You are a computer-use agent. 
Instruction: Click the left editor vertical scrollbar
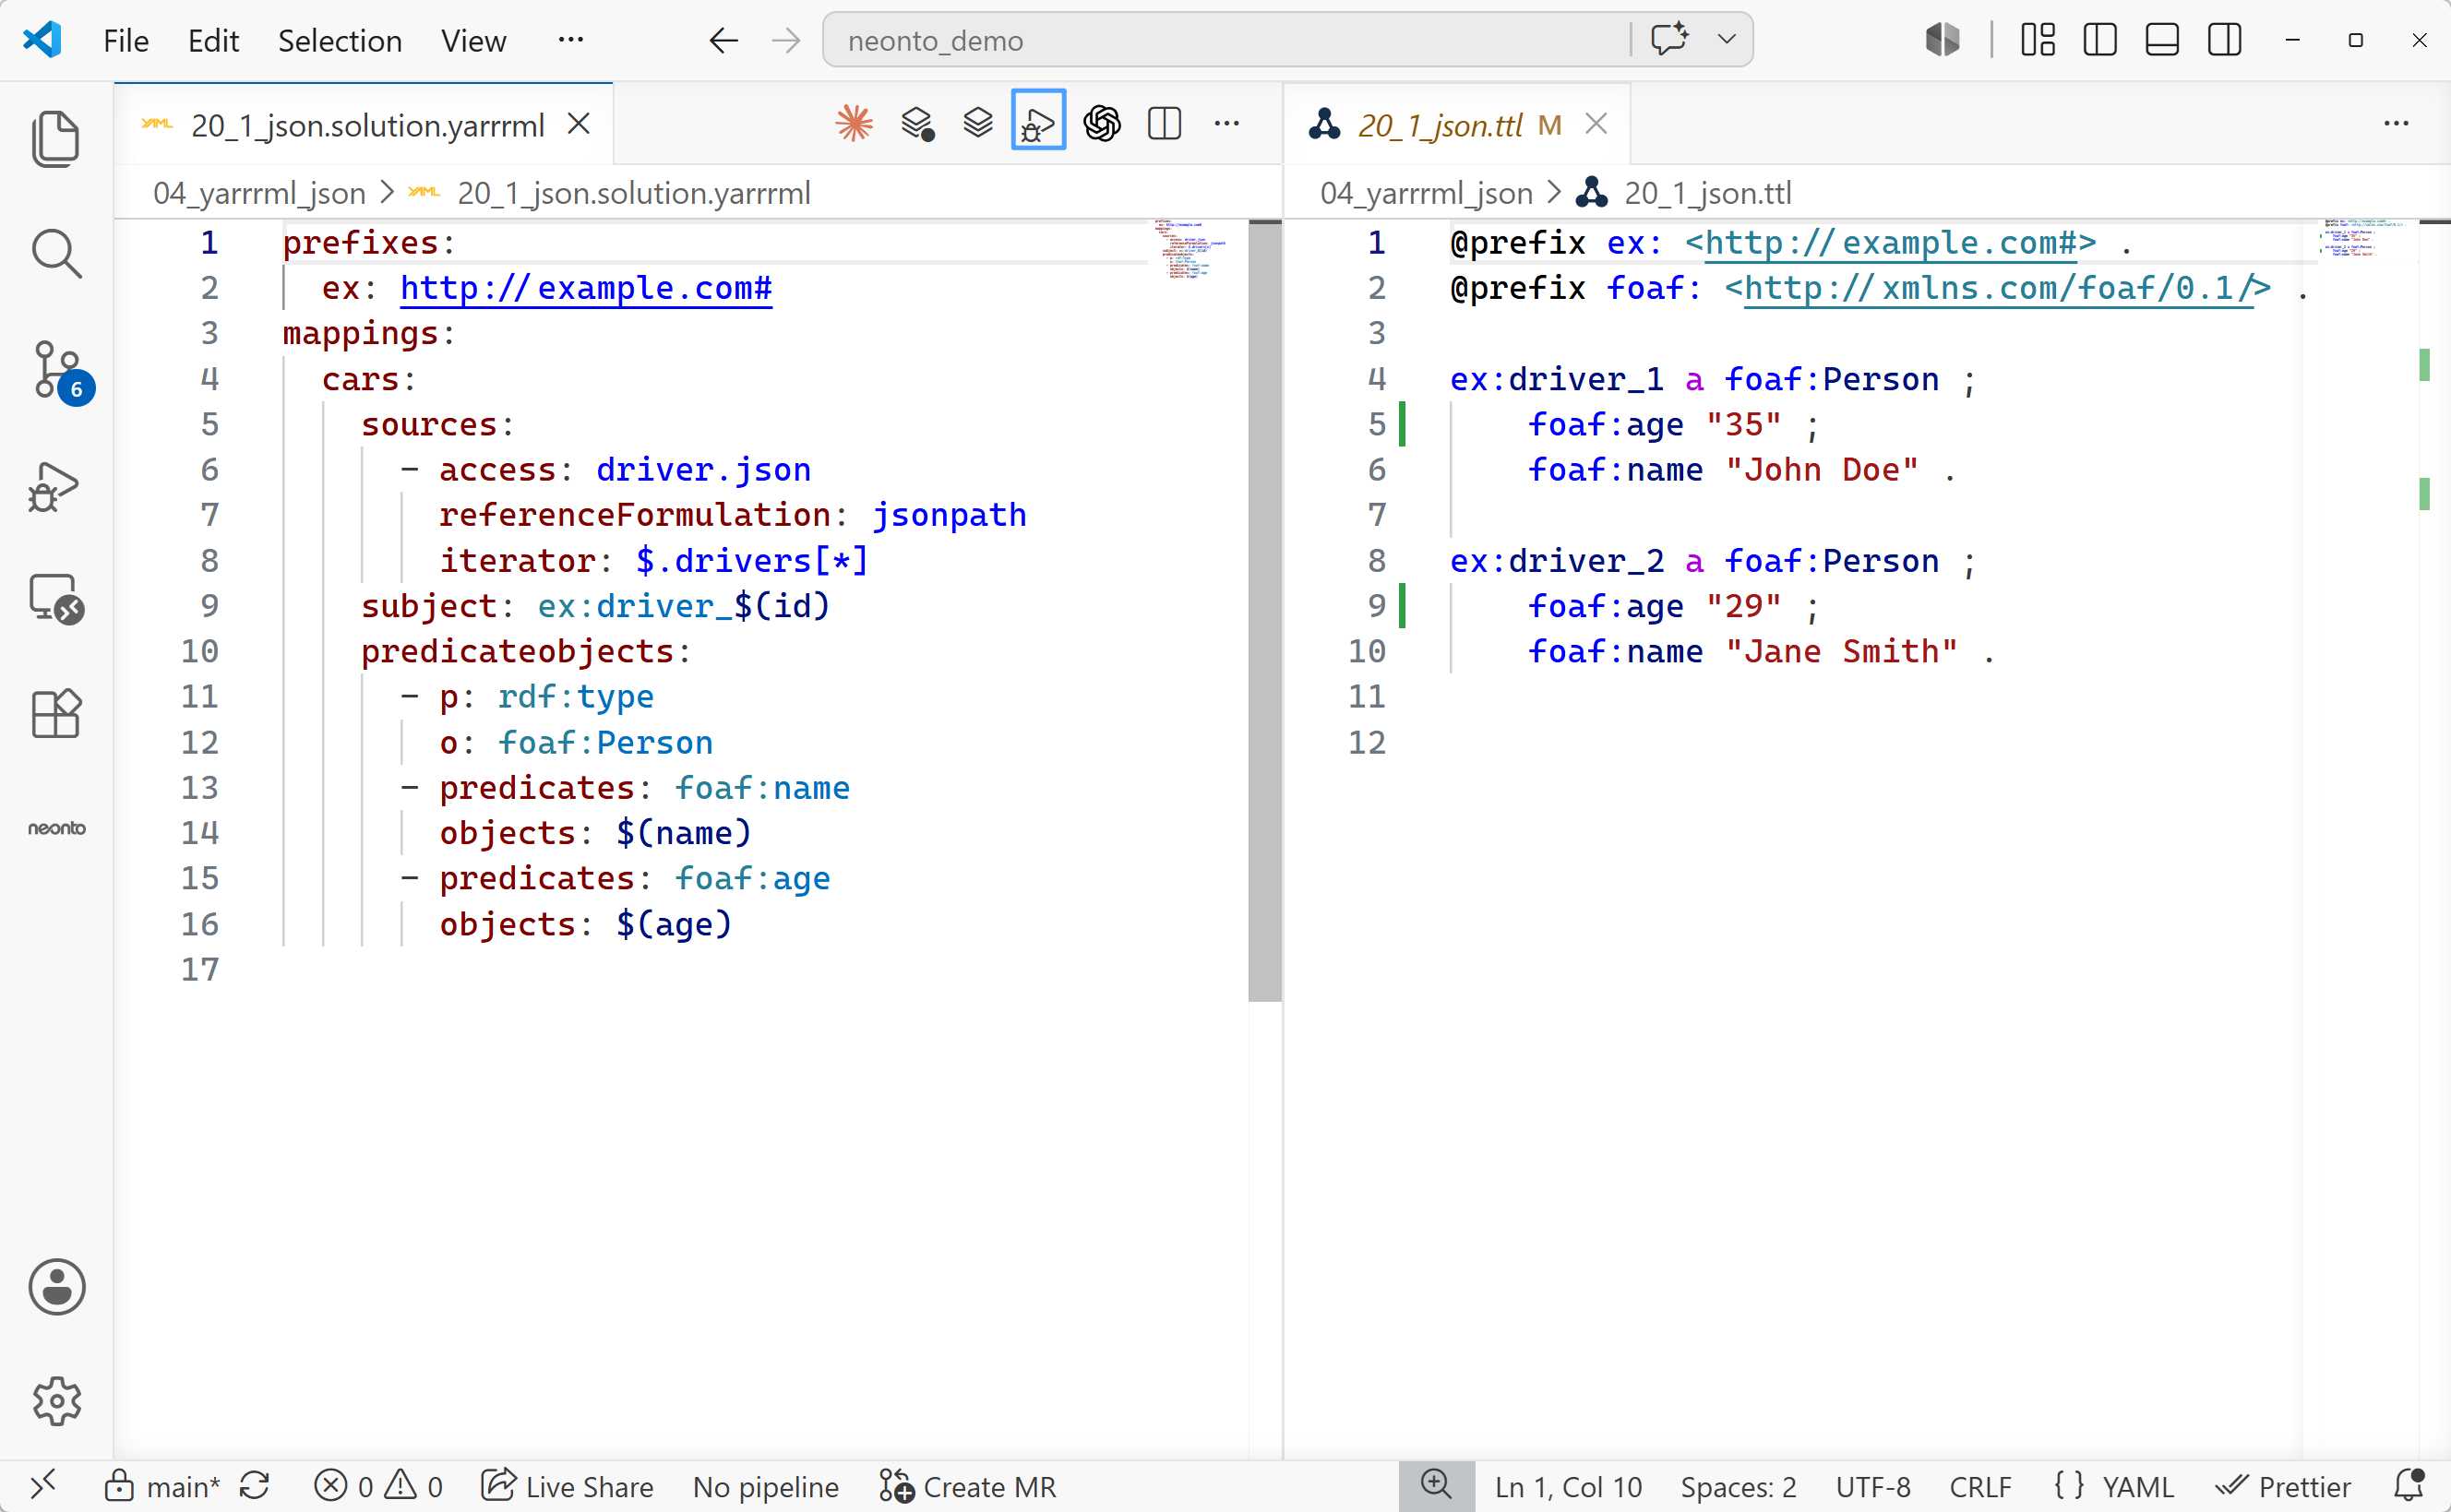tap(1265, 610)
